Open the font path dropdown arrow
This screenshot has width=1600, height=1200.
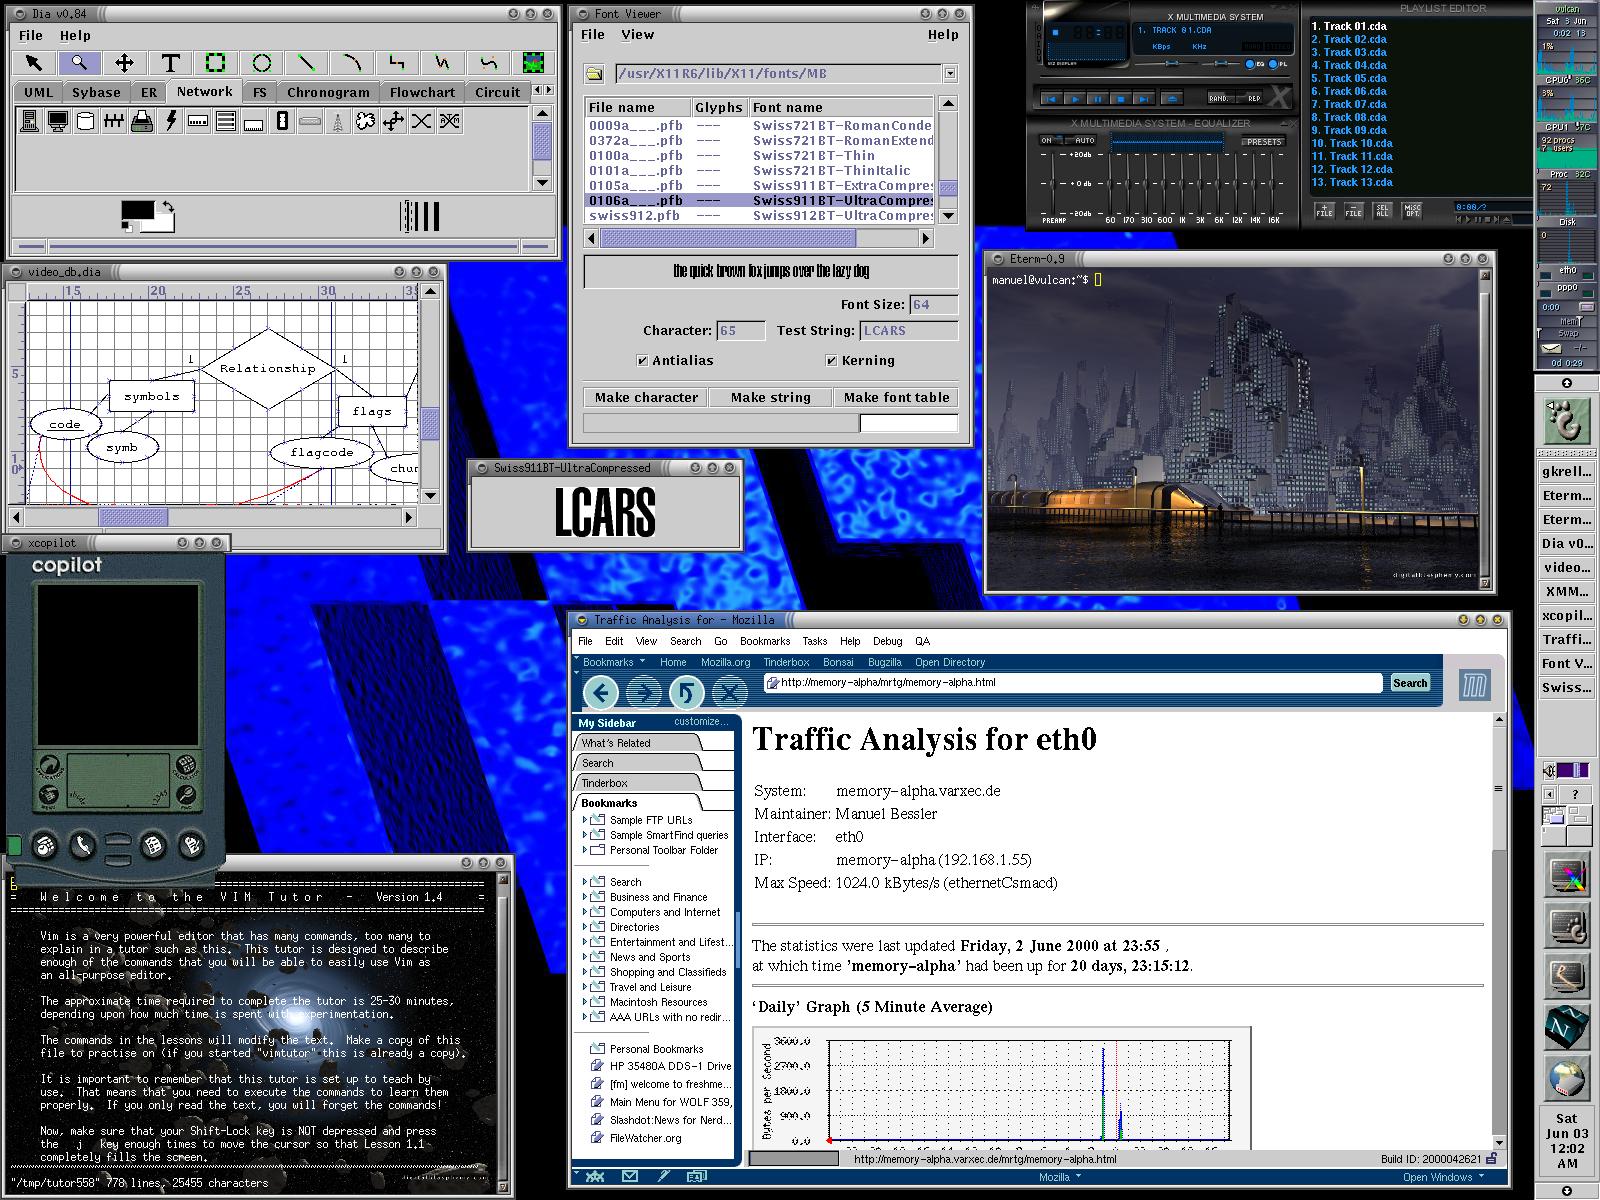(x=950, y=74)
